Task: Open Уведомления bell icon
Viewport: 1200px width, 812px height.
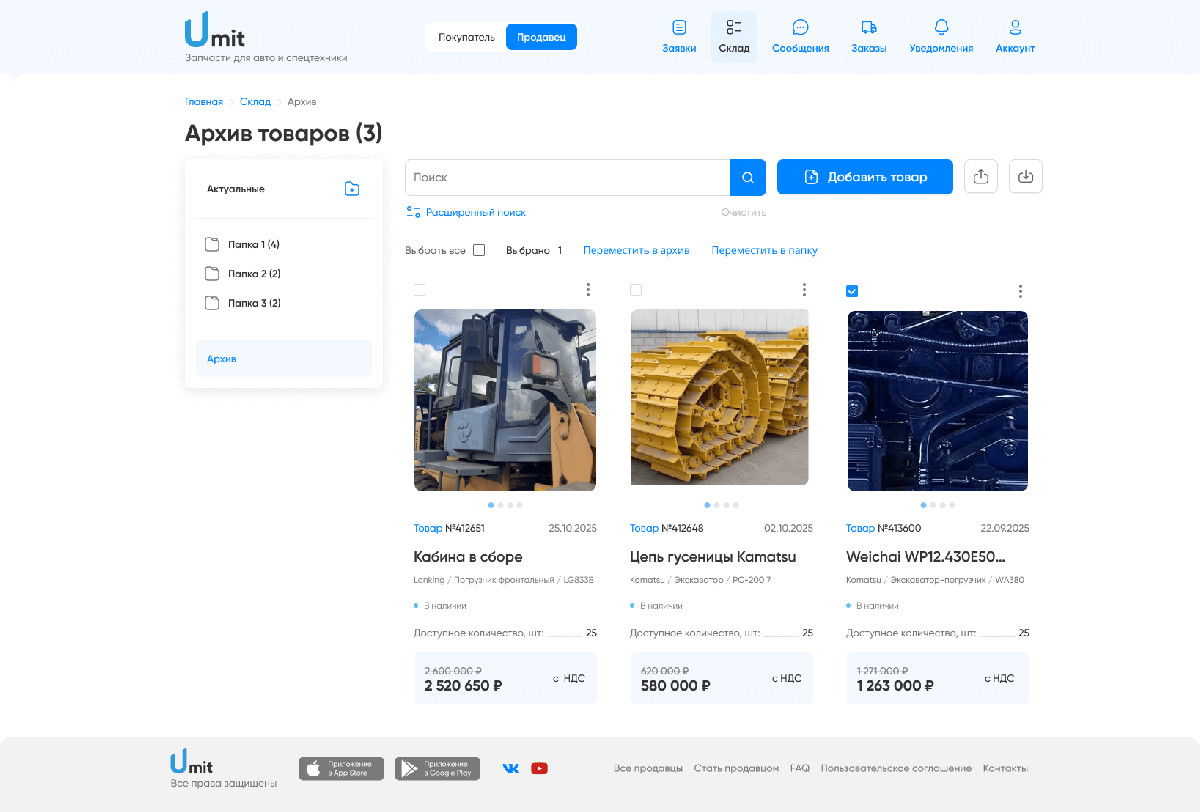Action: click(x=941, y=28)
